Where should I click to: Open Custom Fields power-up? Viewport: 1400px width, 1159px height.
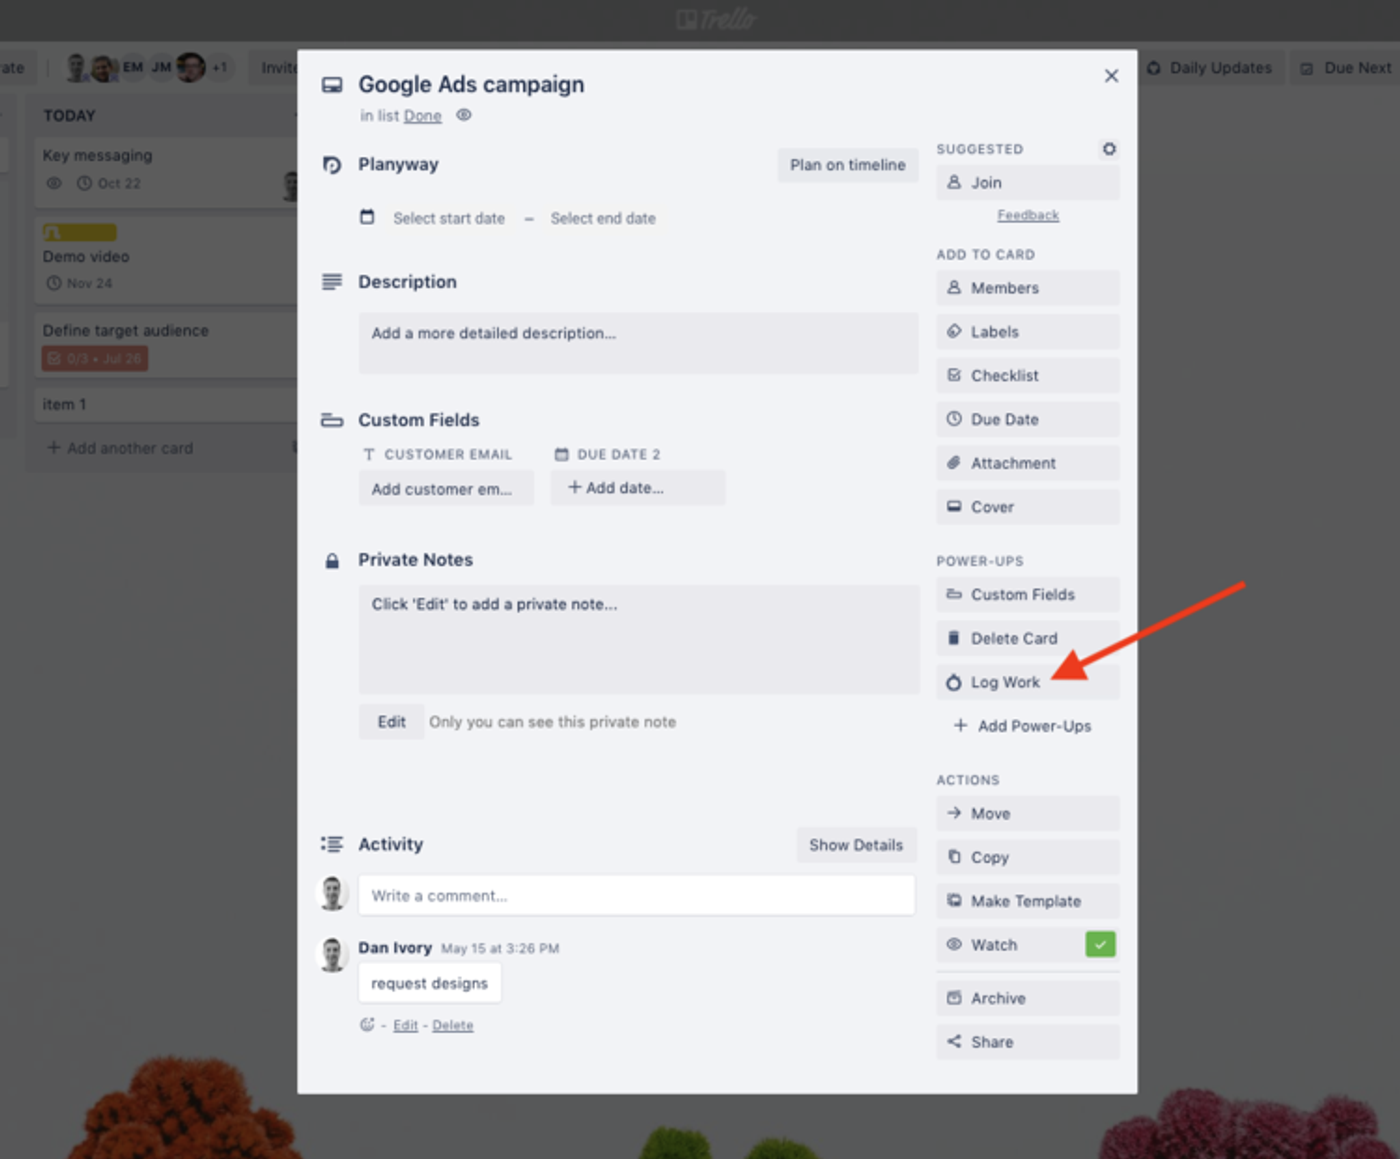point(1028,595)
